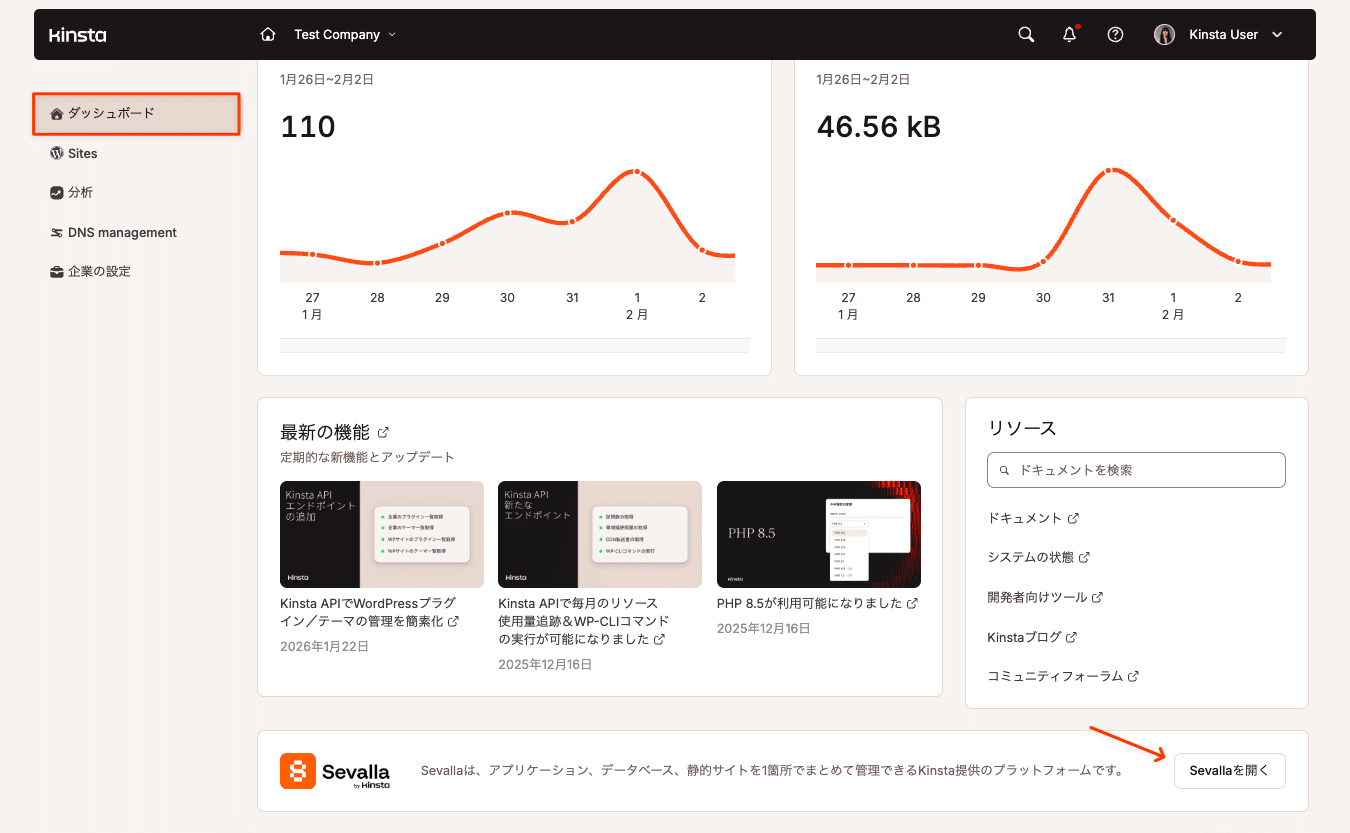Open the PHP 8.5 article thumbnail
1350x833 pixels.
(x=818, y=534)
